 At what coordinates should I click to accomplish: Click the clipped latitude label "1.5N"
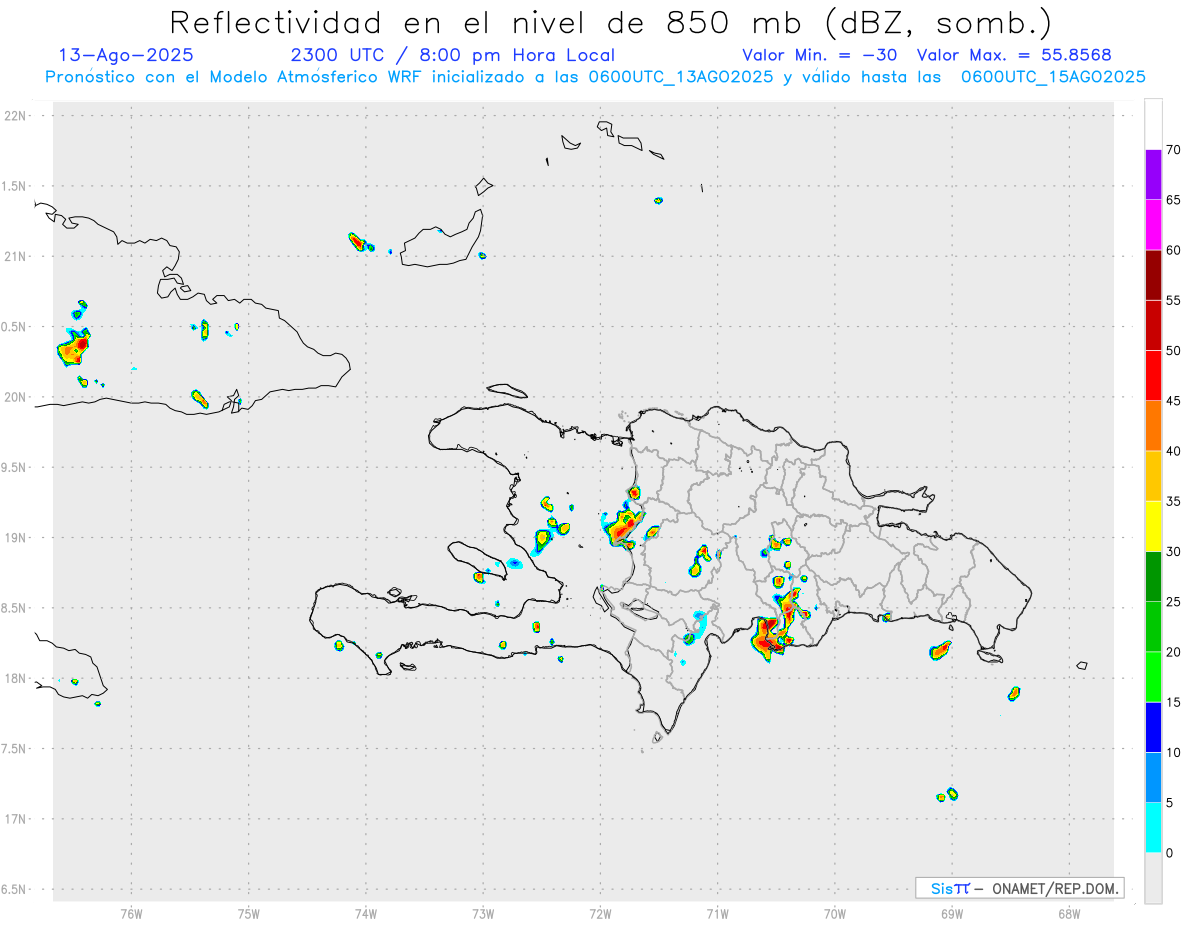(x=15, y=186)
